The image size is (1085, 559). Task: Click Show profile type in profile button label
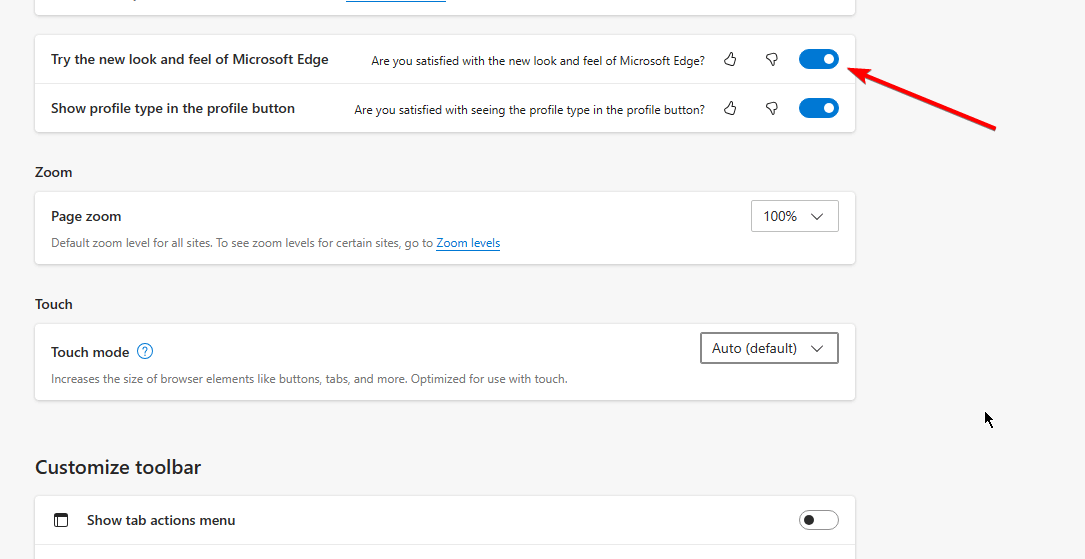point(173,108)
